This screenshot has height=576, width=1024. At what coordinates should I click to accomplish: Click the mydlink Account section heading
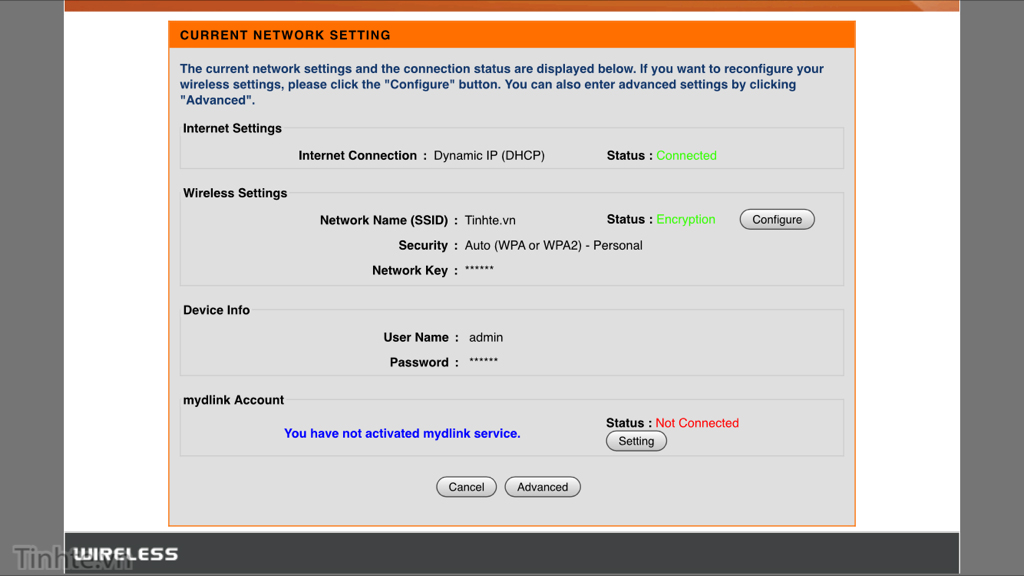coord(233,400)
